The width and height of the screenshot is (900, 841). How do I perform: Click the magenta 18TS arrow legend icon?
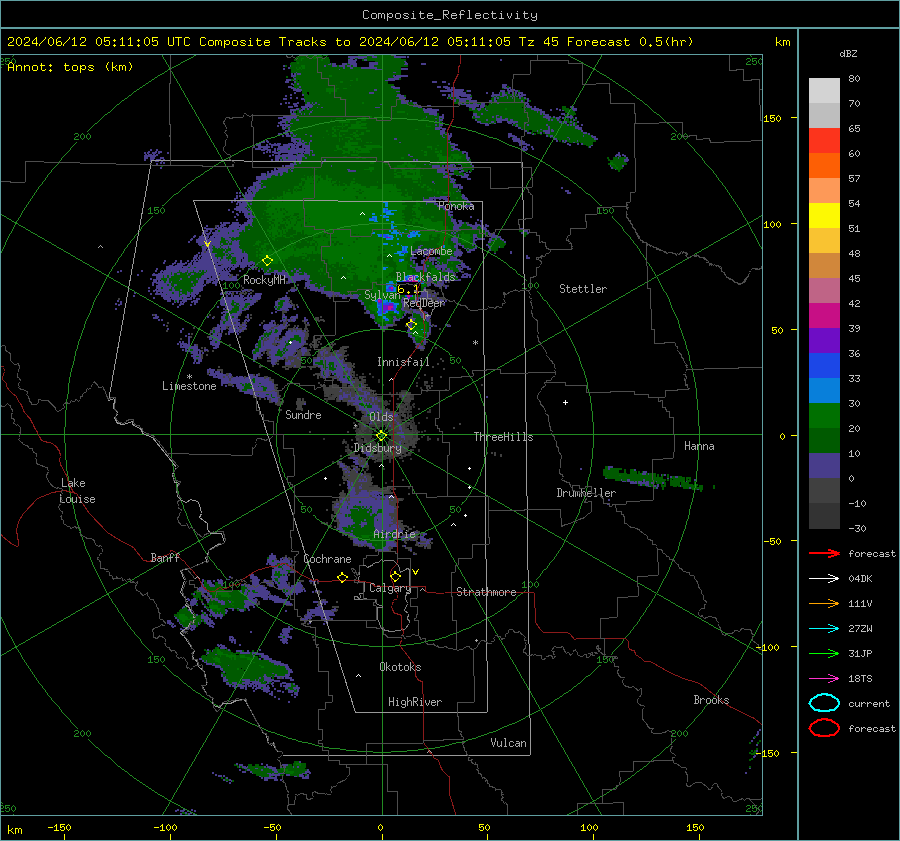(824, 679)
